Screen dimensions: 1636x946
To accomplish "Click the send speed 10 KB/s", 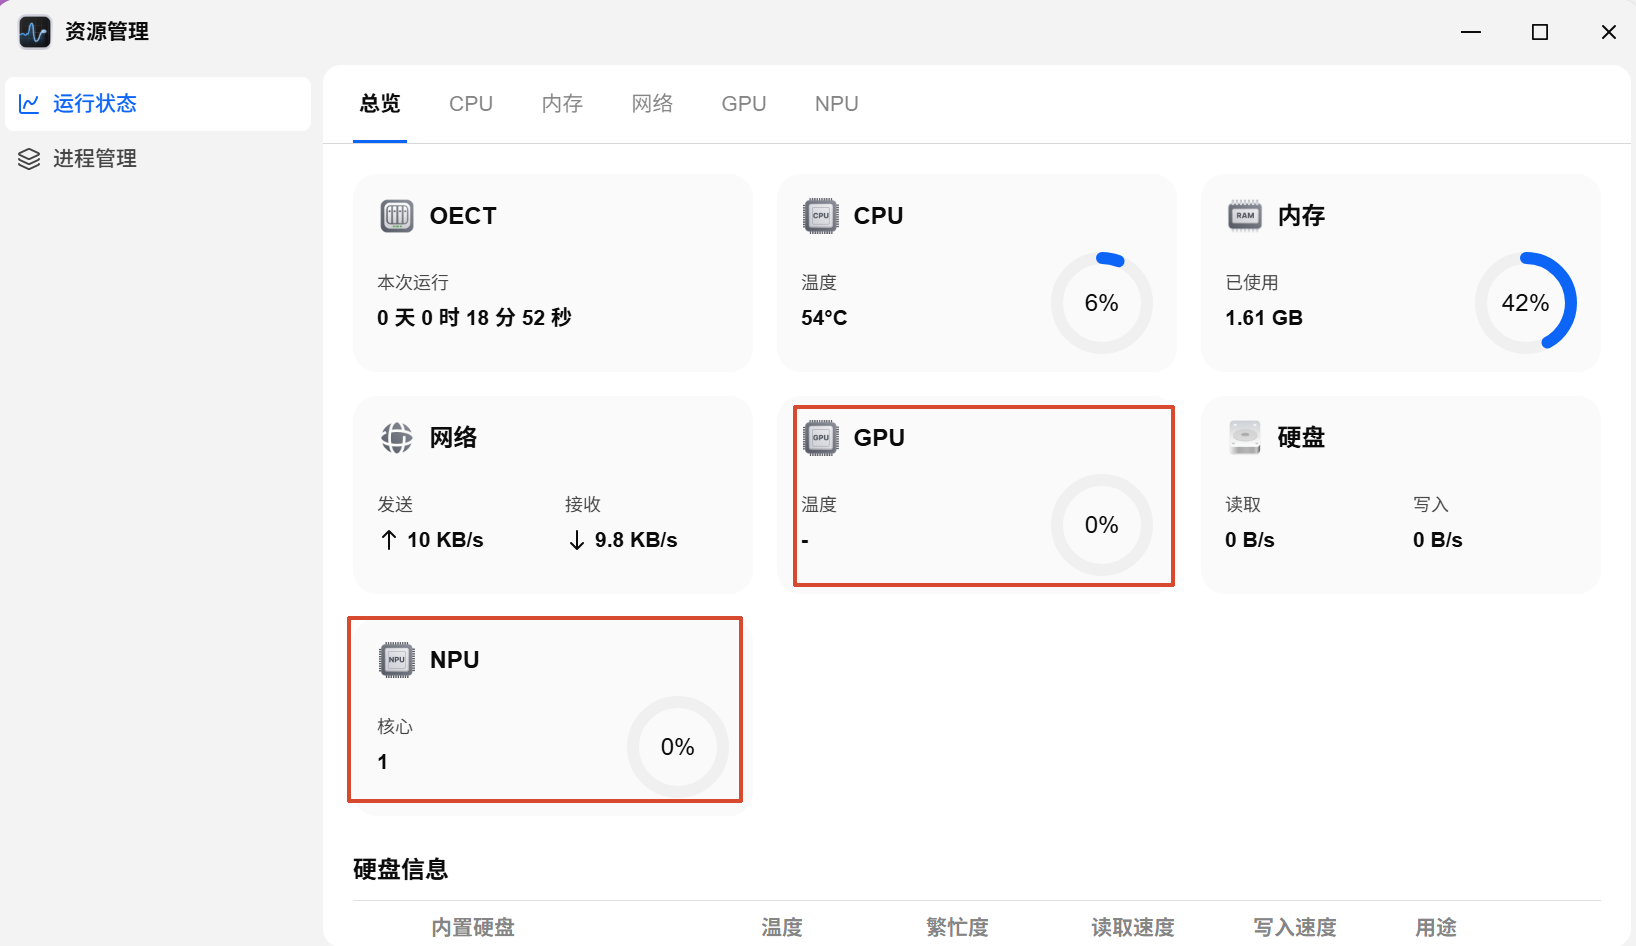I will click(x=445, y=540).
